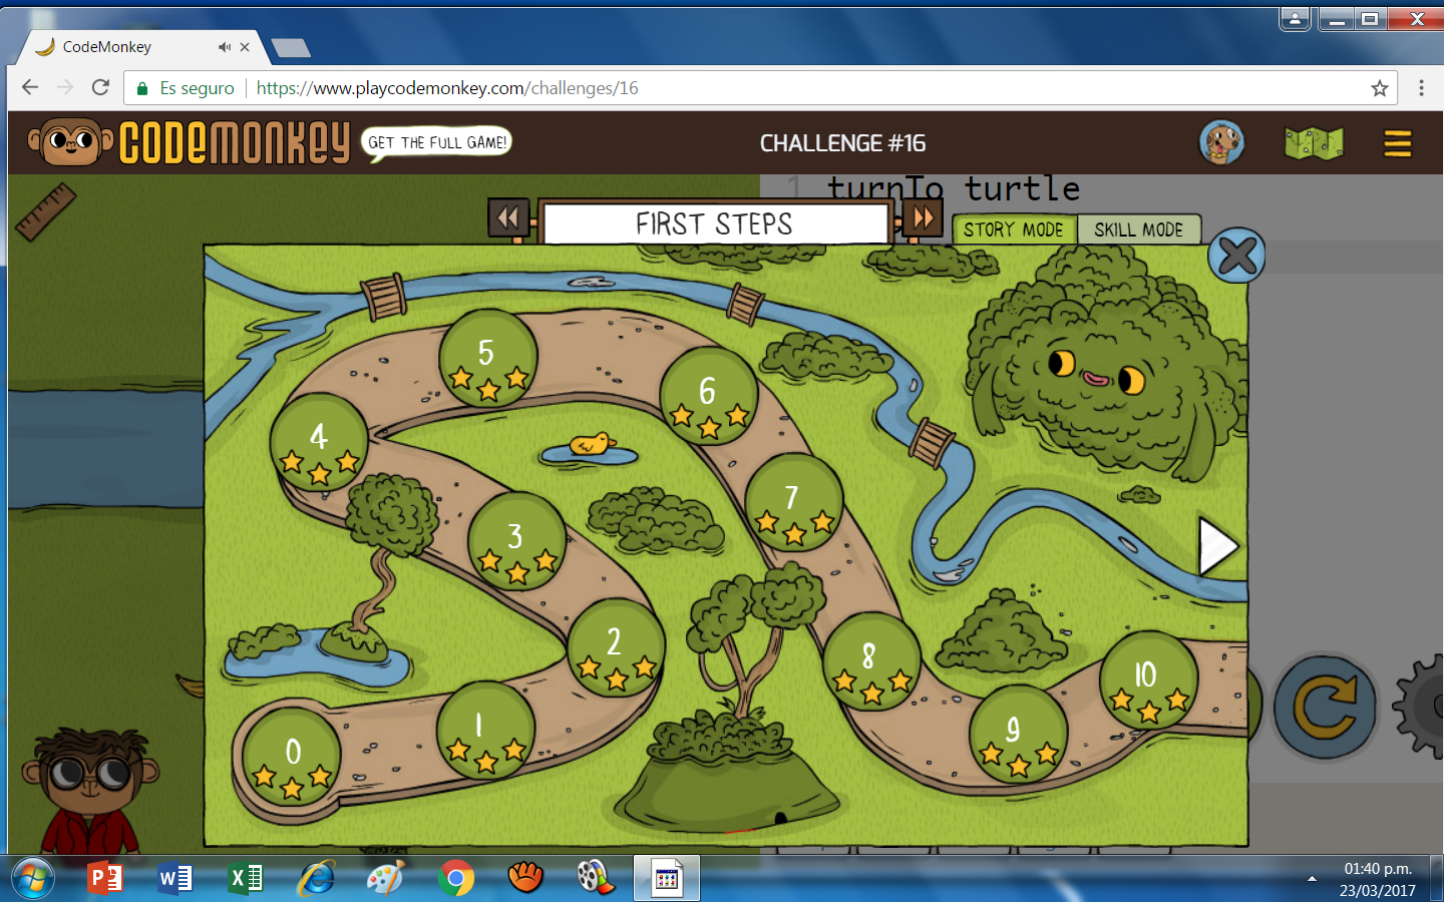
Task: Start challenge 10 level
Action: [1149, 680]
